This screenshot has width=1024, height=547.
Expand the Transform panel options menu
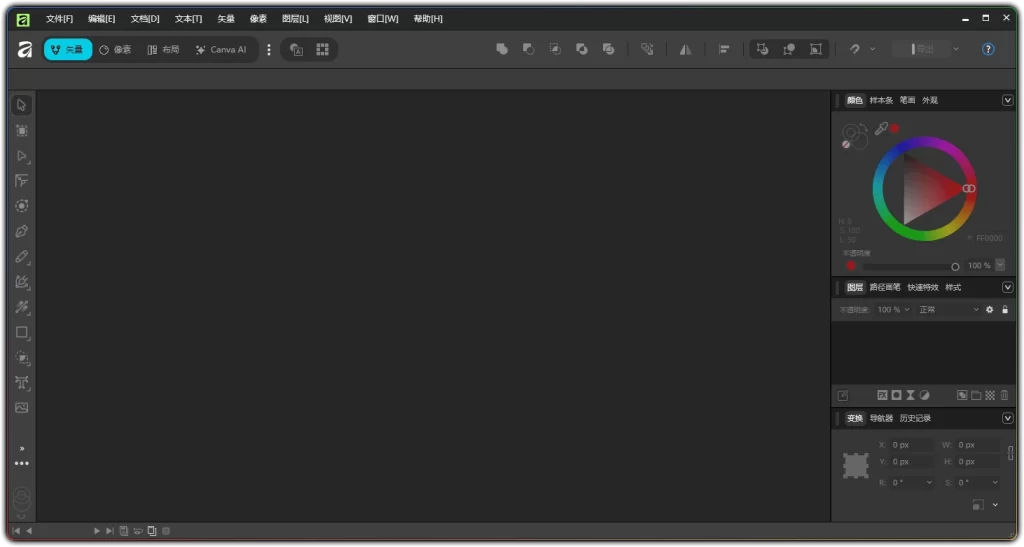(1008, 418)
